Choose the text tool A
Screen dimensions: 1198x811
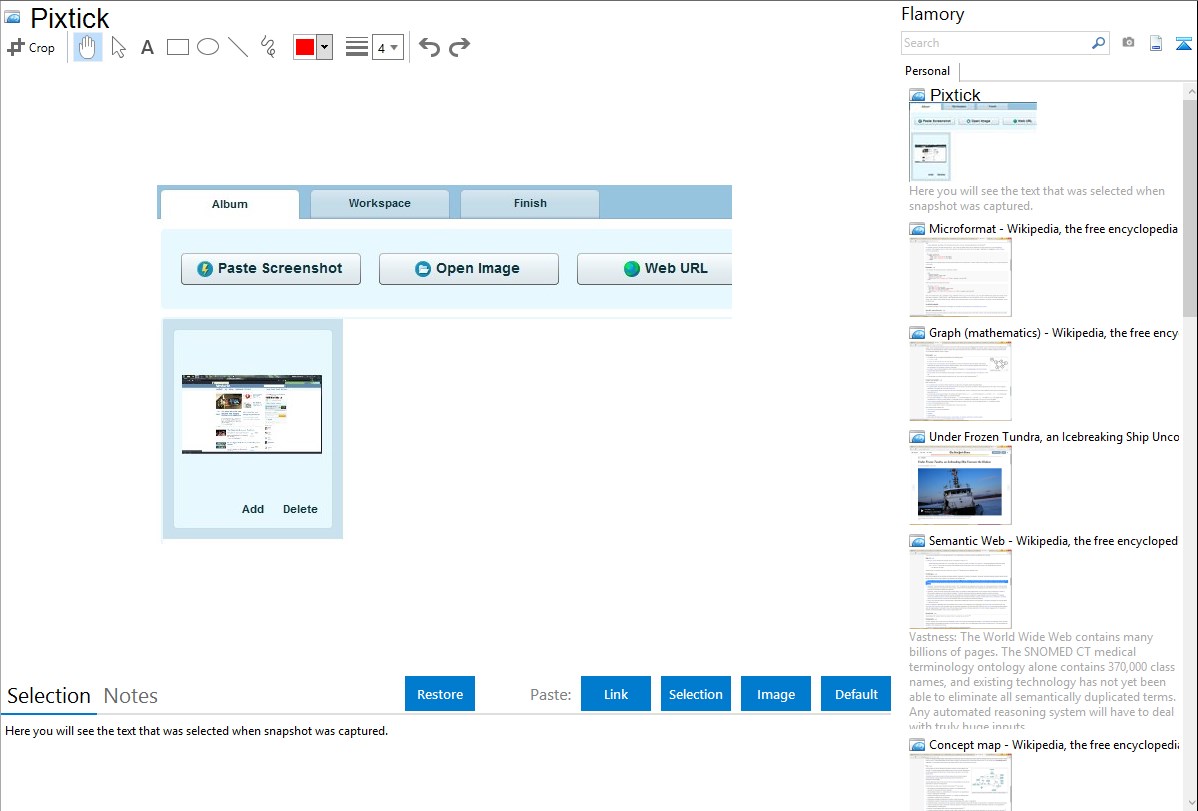pos(147,47)
